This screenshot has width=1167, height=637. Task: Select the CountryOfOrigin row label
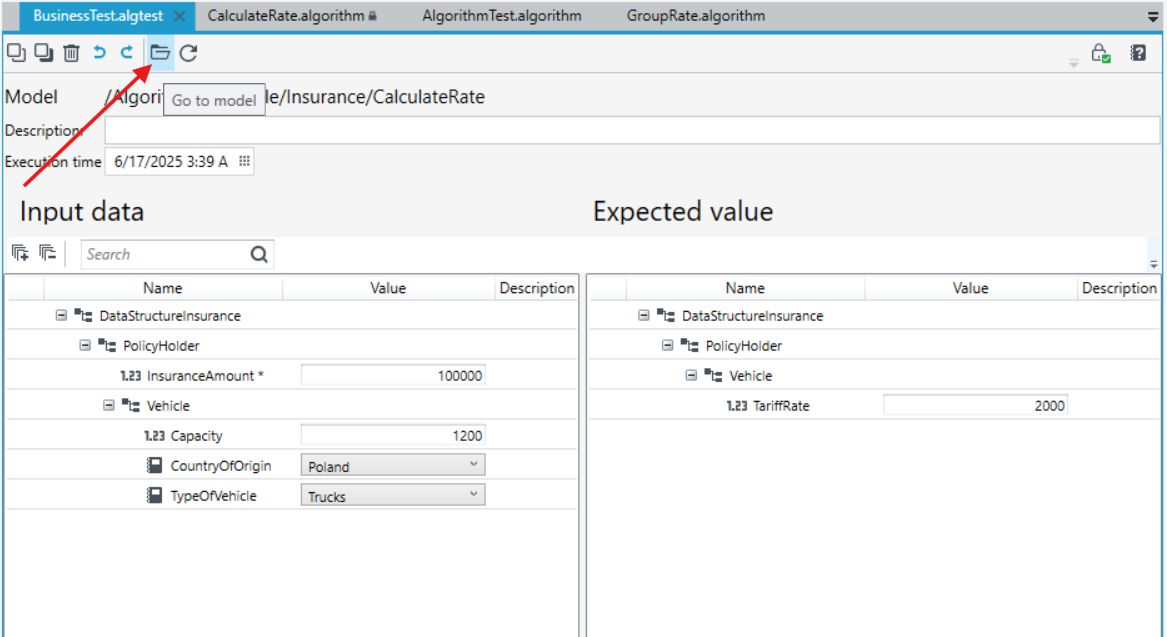coord(220,466)
